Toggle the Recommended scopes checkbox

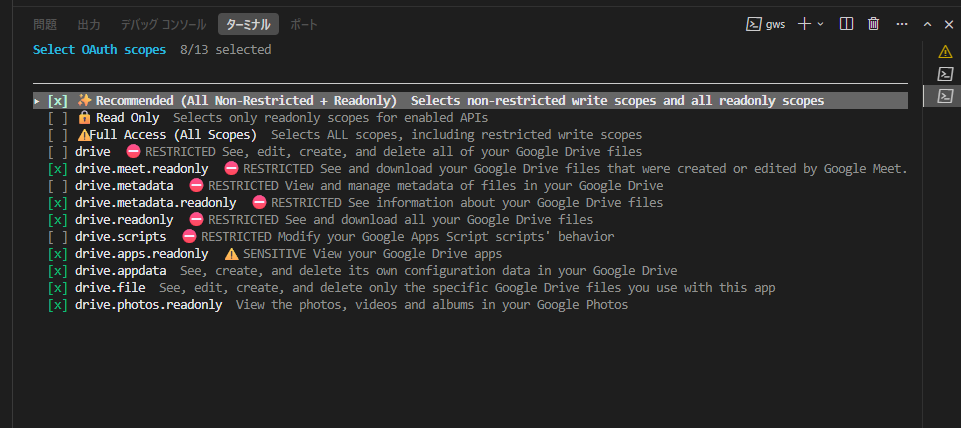click(x=58, y=100)
